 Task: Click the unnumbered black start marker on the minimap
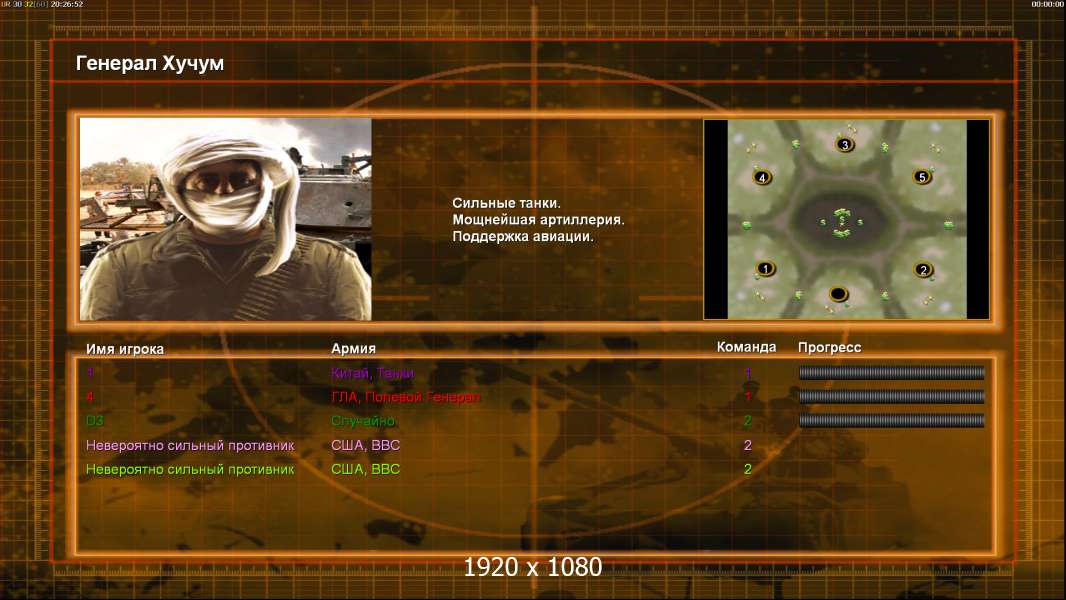point(838,294)
